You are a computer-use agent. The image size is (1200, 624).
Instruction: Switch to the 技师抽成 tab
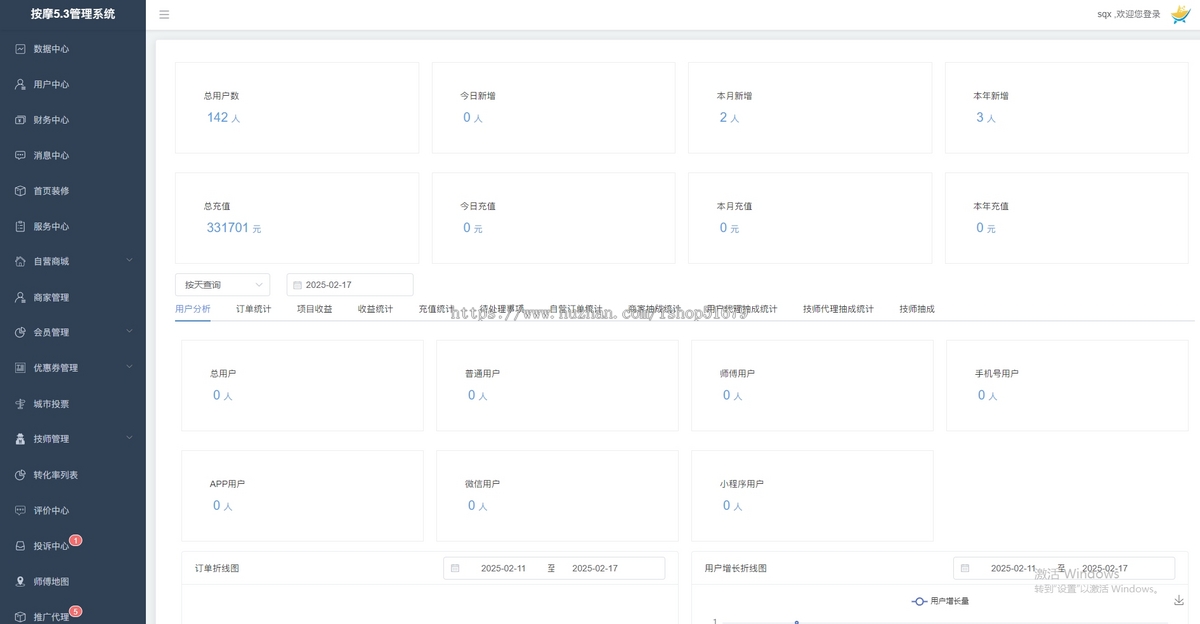click(x=917, y=309)
